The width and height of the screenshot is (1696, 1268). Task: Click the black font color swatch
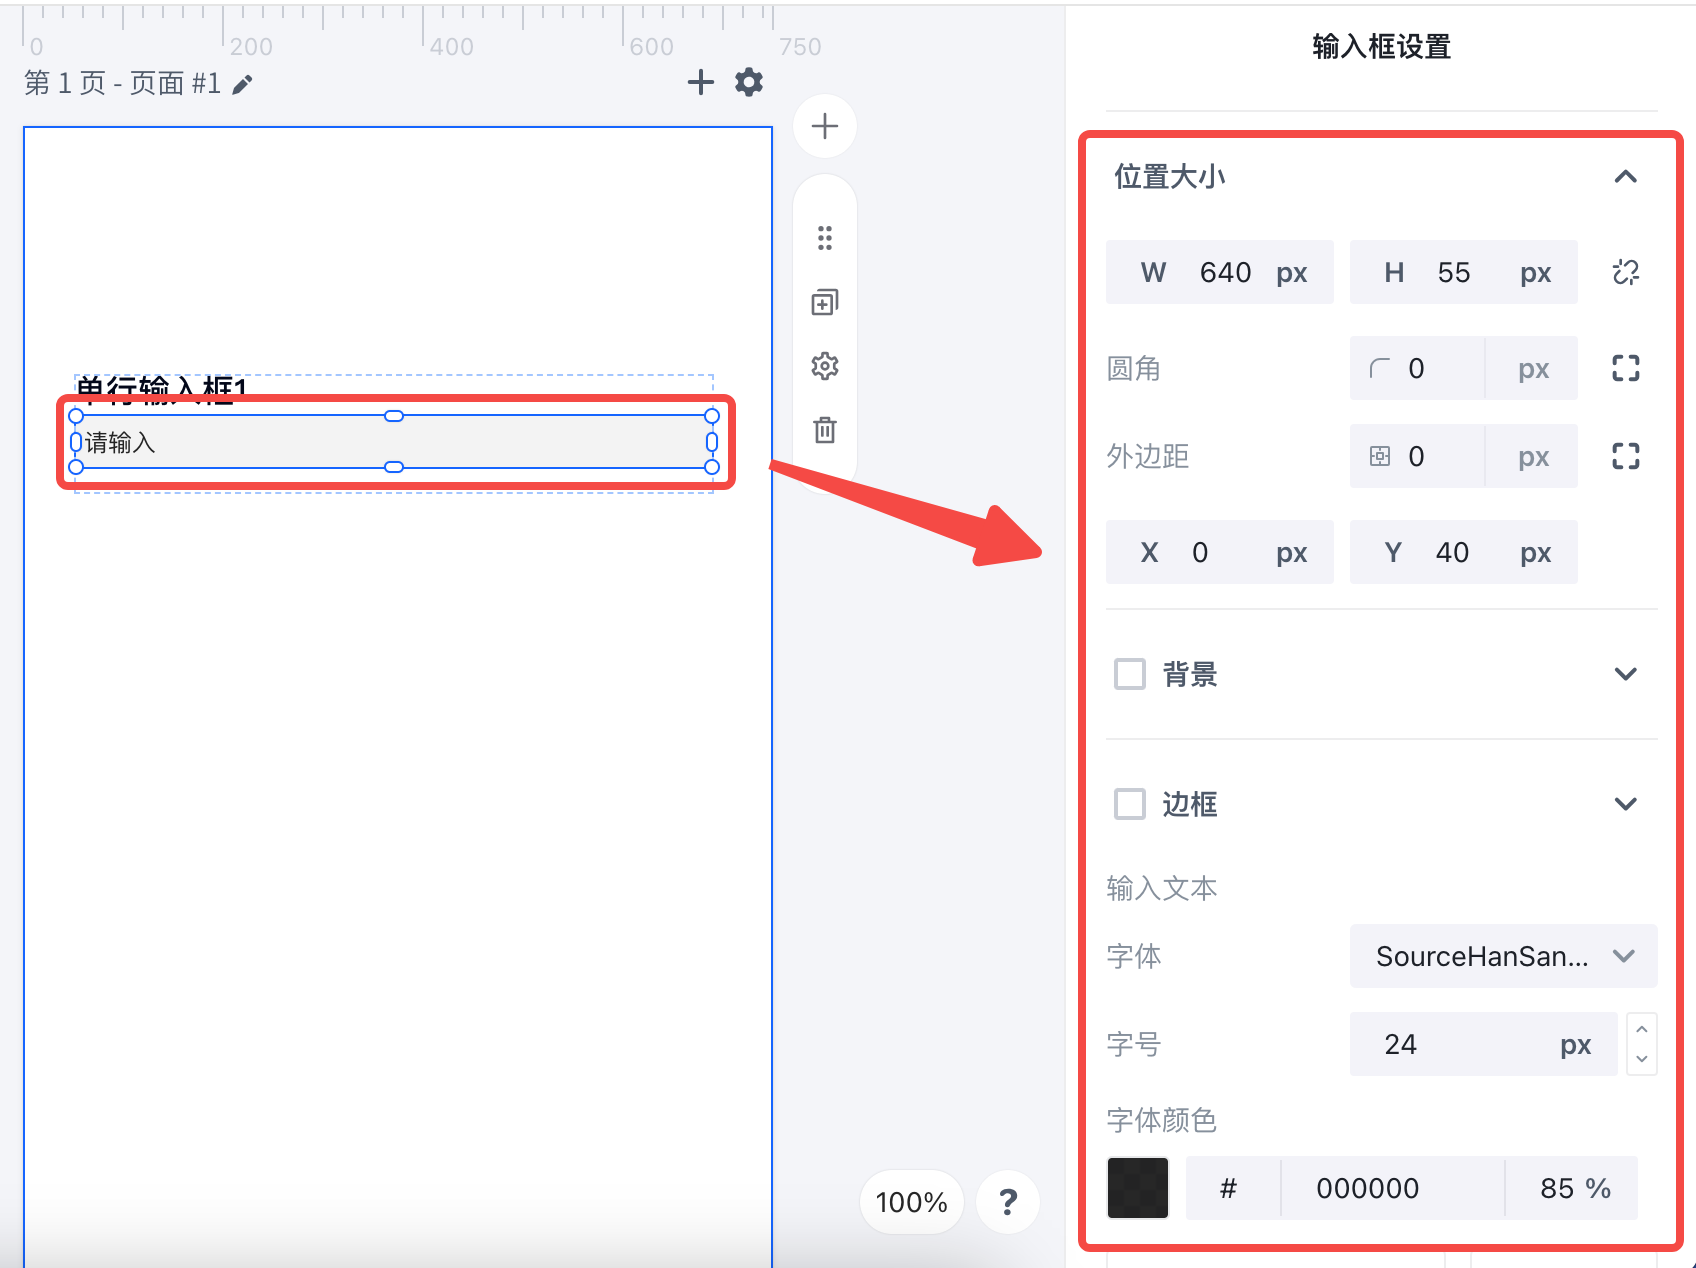click(1138, 1188)
